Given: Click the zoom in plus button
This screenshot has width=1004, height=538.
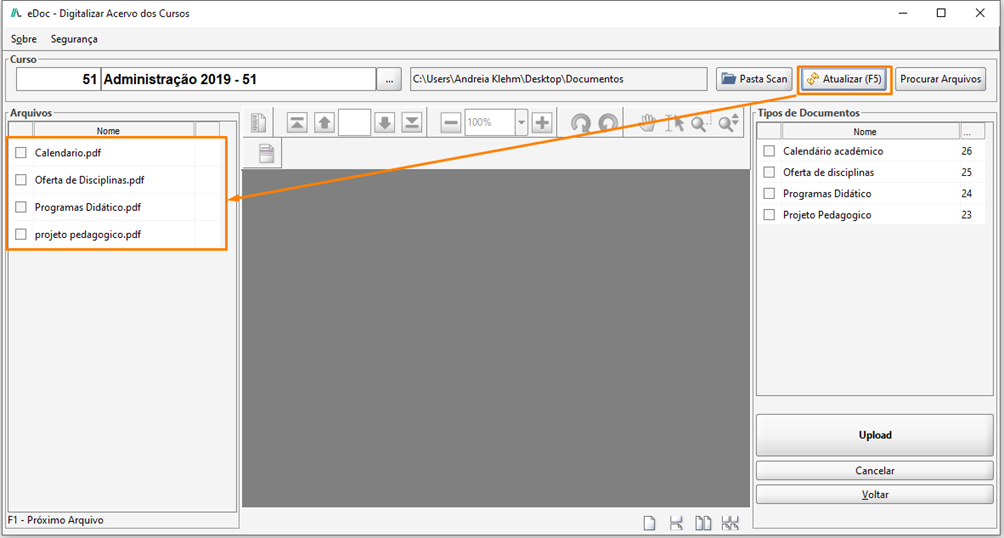Looking at the screenshot, I should tap(542, 122).
